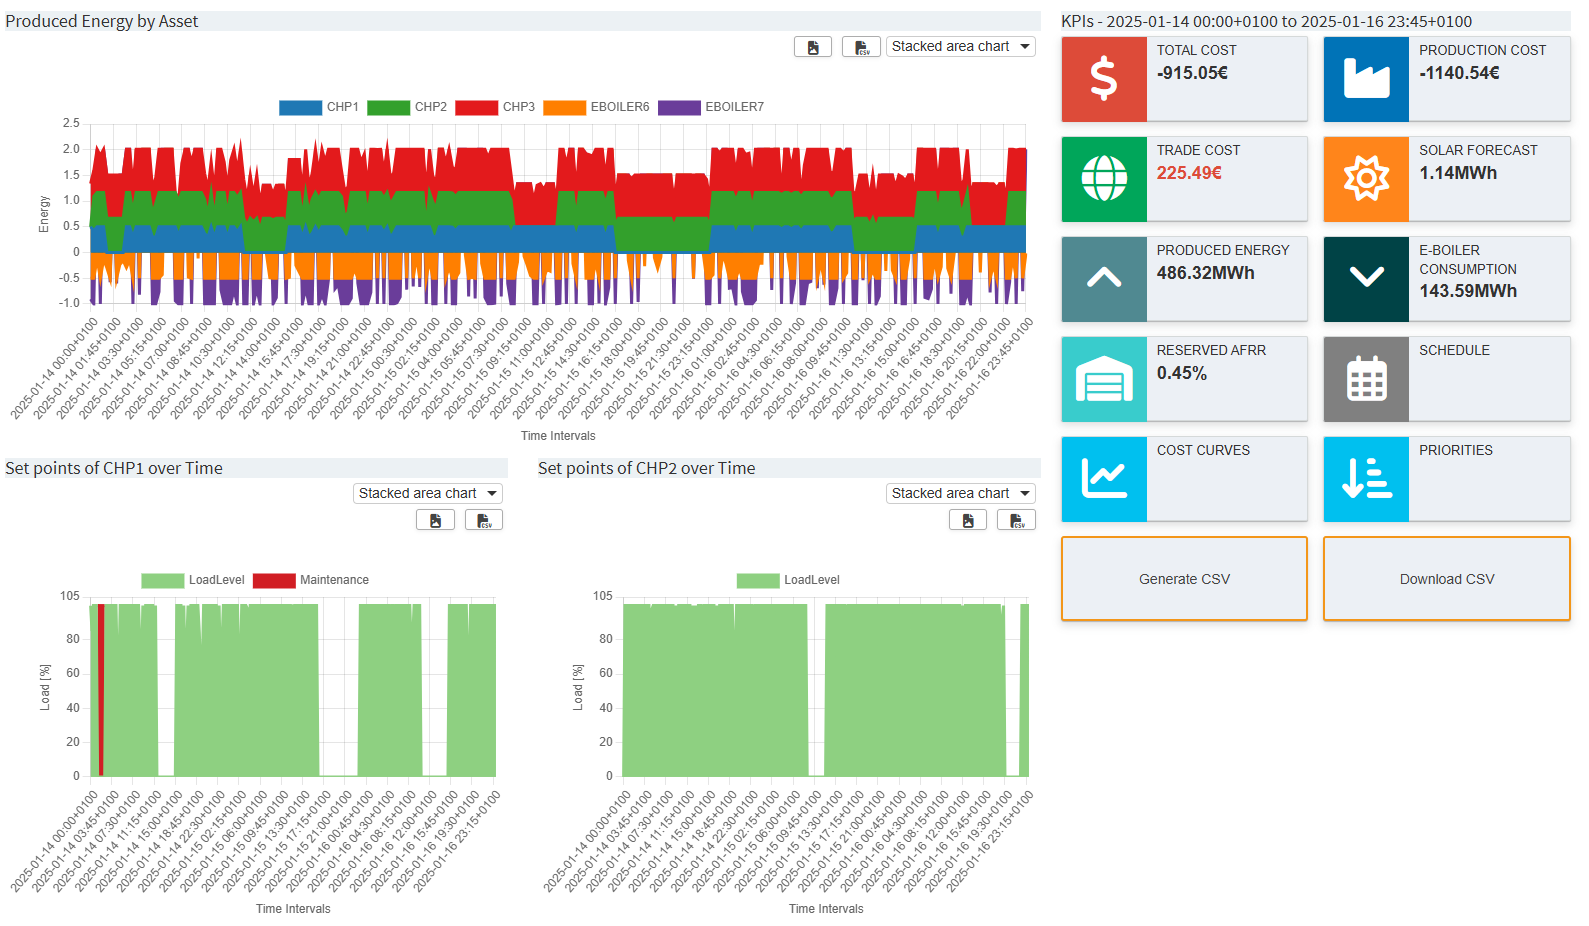The image size is (1589, 926).
Task: Click the Generate CSV button
Action: tap(1184, 579)
